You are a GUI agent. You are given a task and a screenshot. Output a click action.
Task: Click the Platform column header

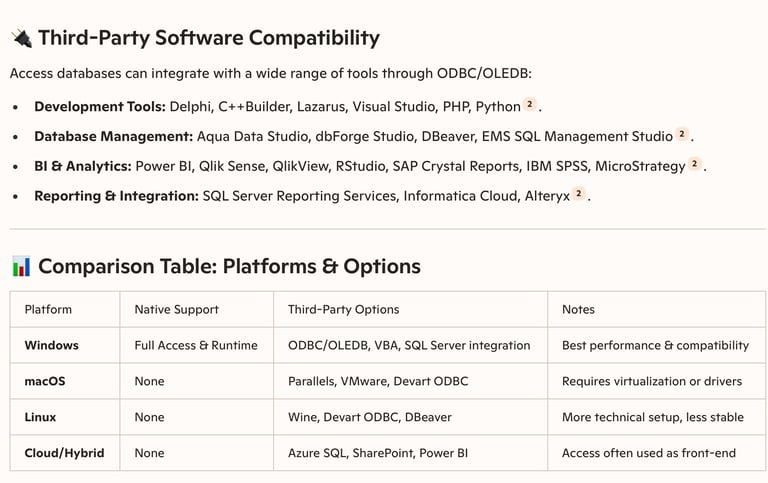[48, 310]
